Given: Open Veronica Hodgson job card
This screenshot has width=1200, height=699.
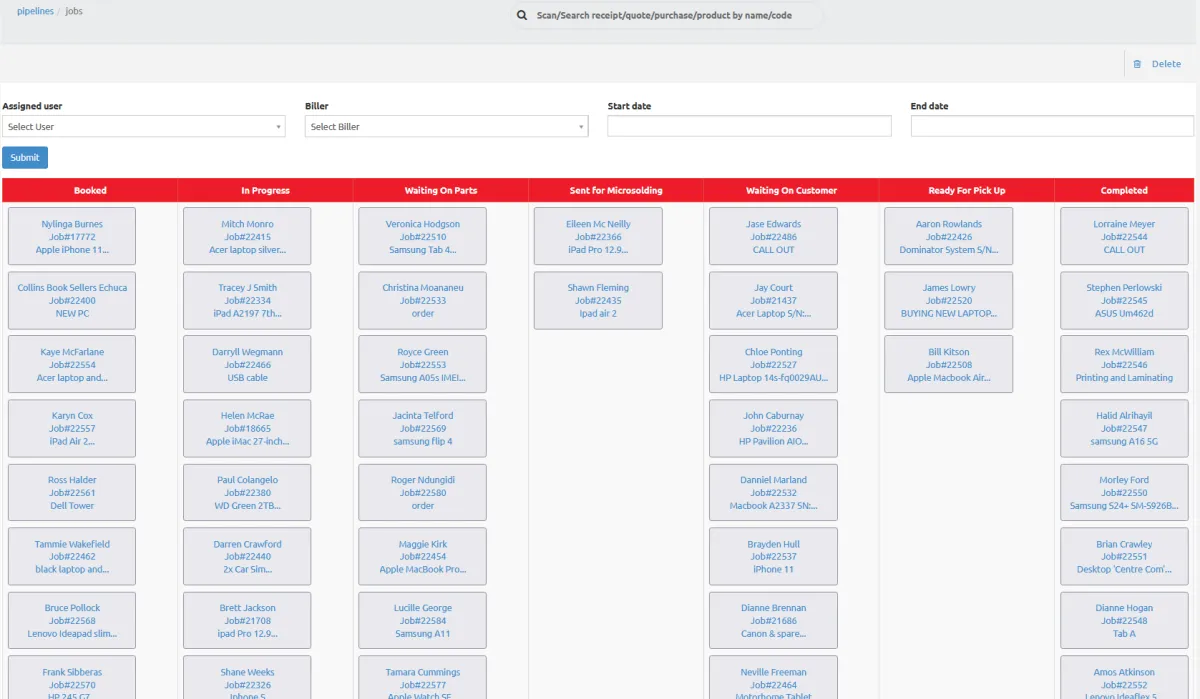Looking at the screenshot, I should click(x=423, y=237).
